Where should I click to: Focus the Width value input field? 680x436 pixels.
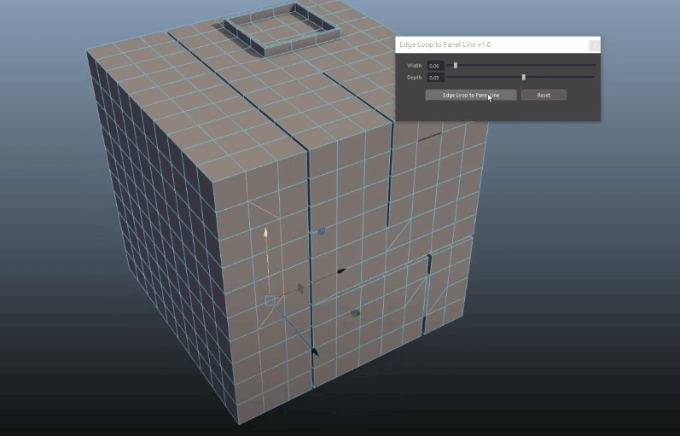click(436, 66)
